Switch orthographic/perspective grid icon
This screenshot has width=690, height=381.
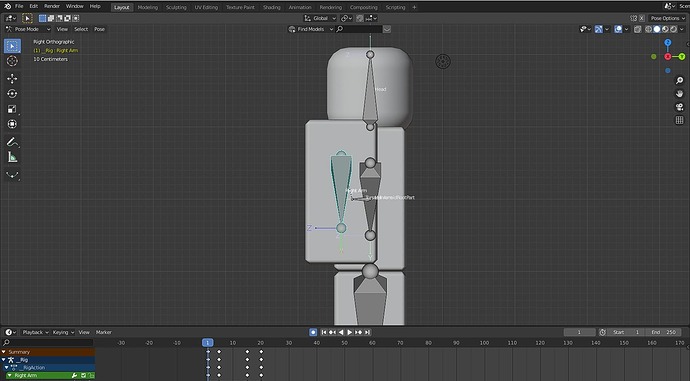pyautogui.click(x=679, y=120)
